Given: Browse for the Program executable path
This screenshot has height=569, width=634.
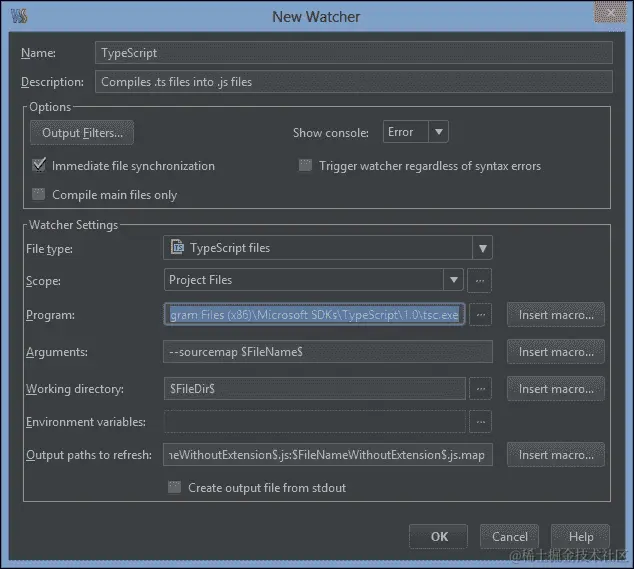Looking at the screenshot, I should click(x=480, y=315).
